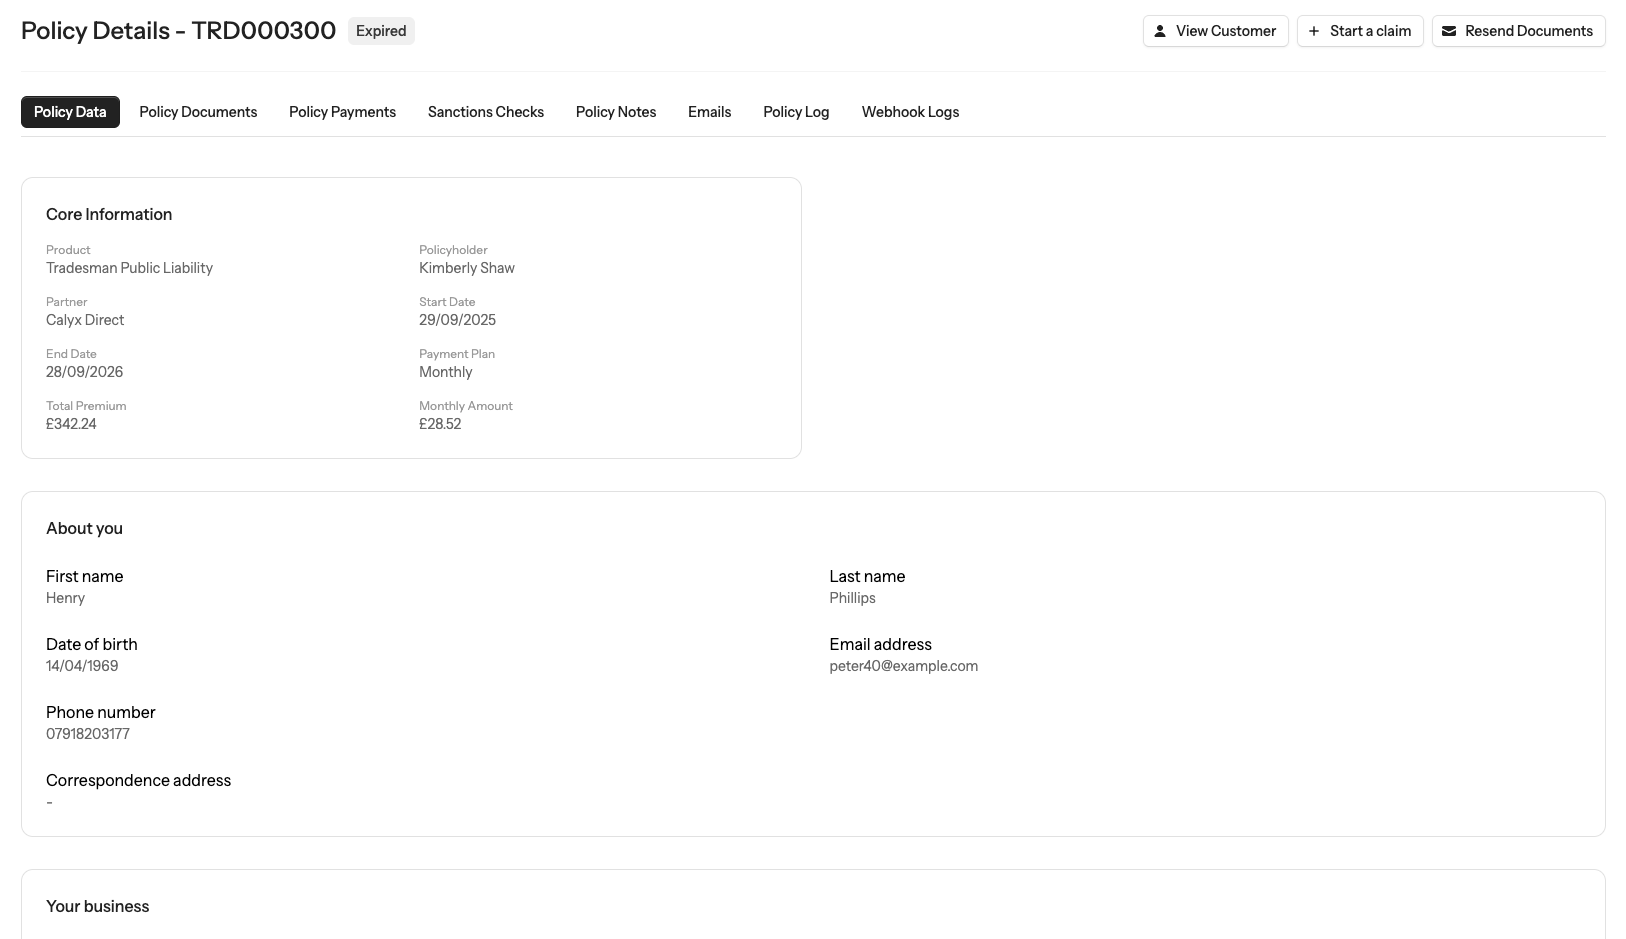Click the payment plan value Monthly
Viewport: 1626px width, 939px height.
(445, 372)
